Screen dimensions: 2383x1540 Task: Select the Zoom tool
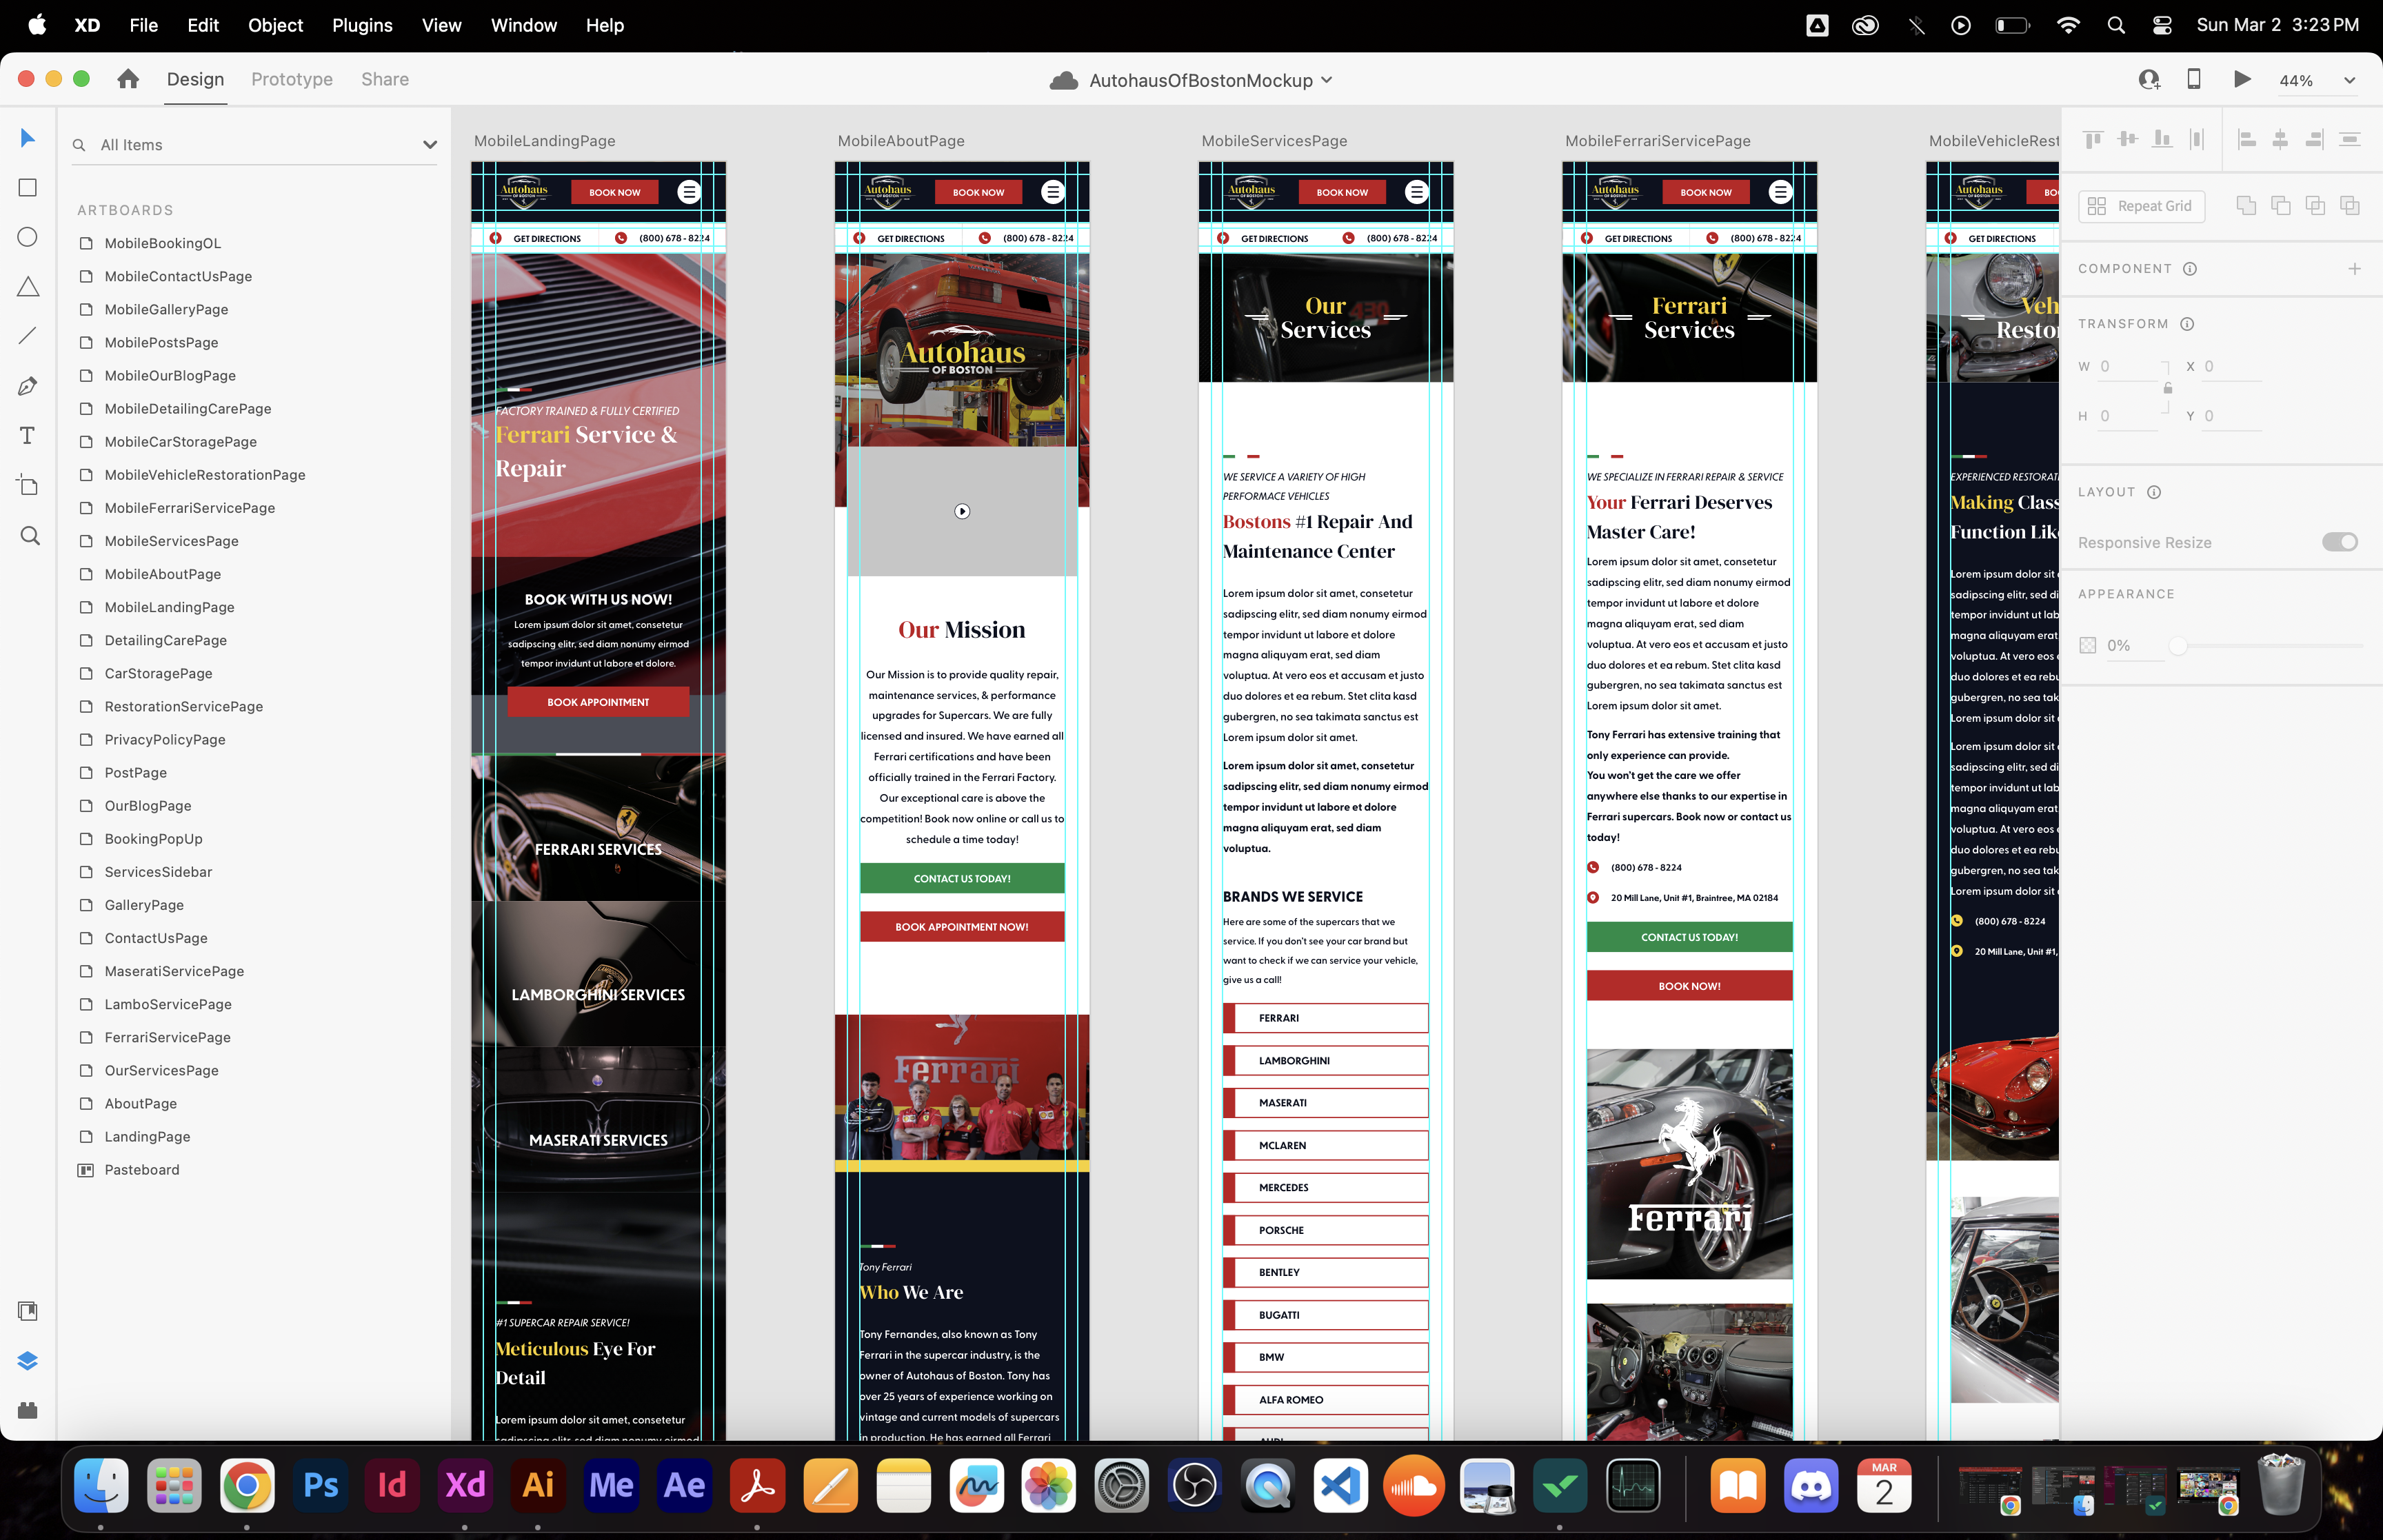tap(30, 536)
